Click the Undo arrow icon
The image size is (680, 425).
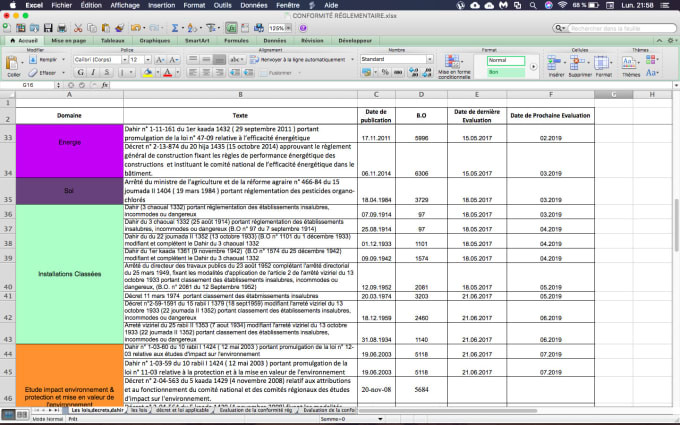(x=136, y=28)
